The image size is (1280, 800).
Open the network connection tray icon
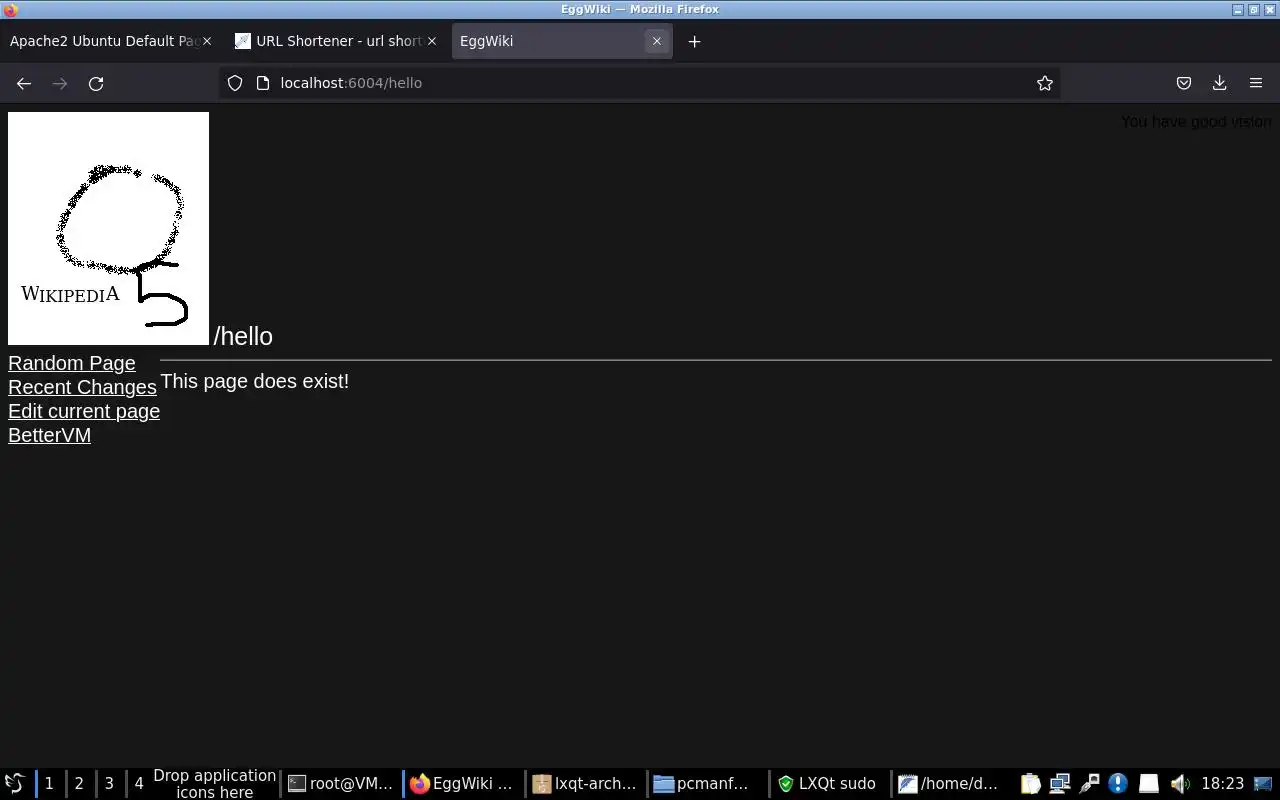[1060, 784]
